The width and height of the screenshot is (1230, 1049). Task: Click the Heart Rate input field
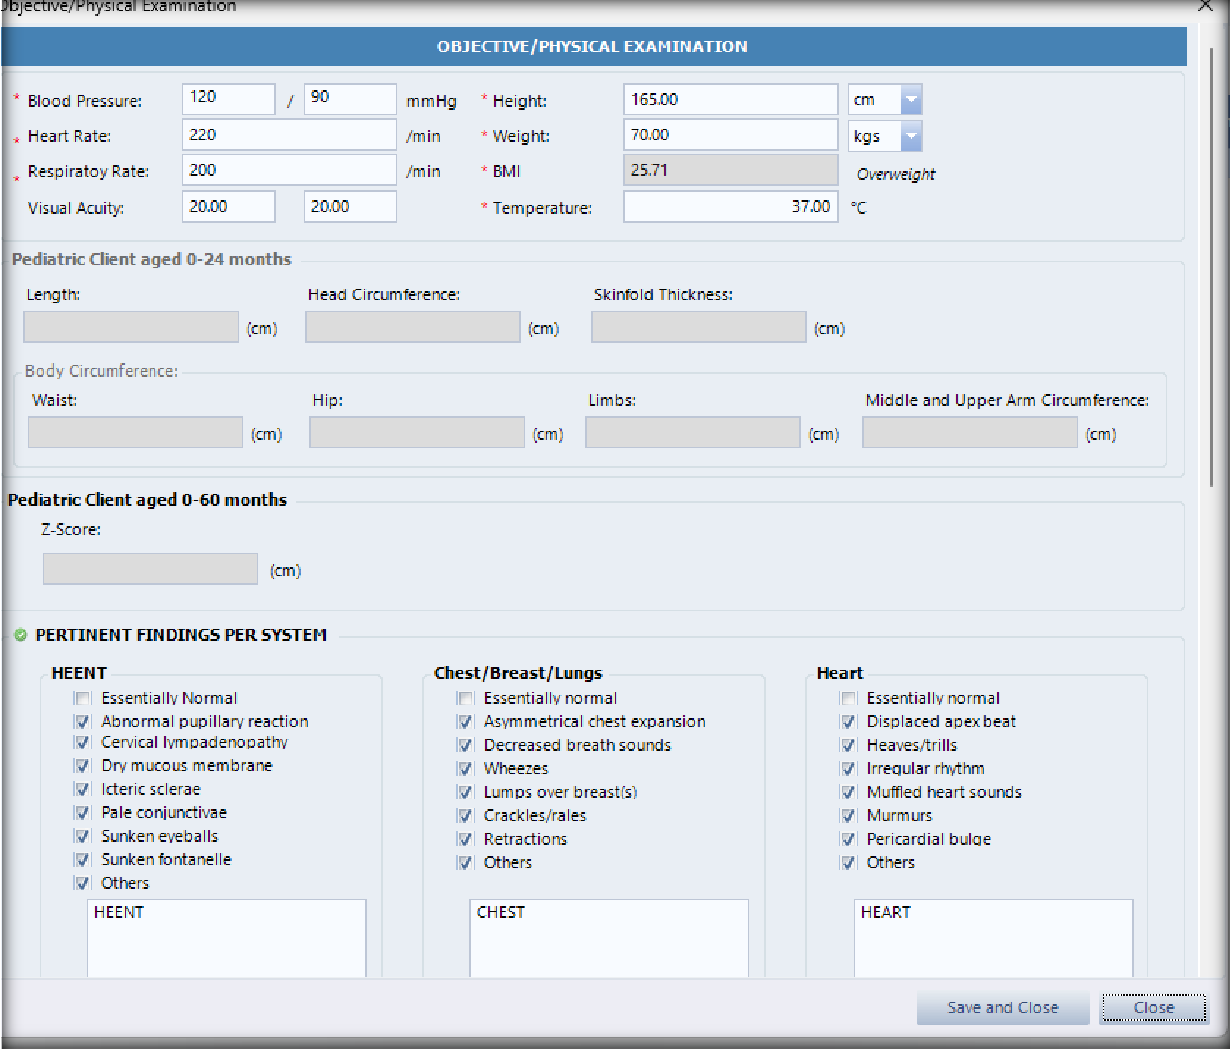tap(288, 135)
